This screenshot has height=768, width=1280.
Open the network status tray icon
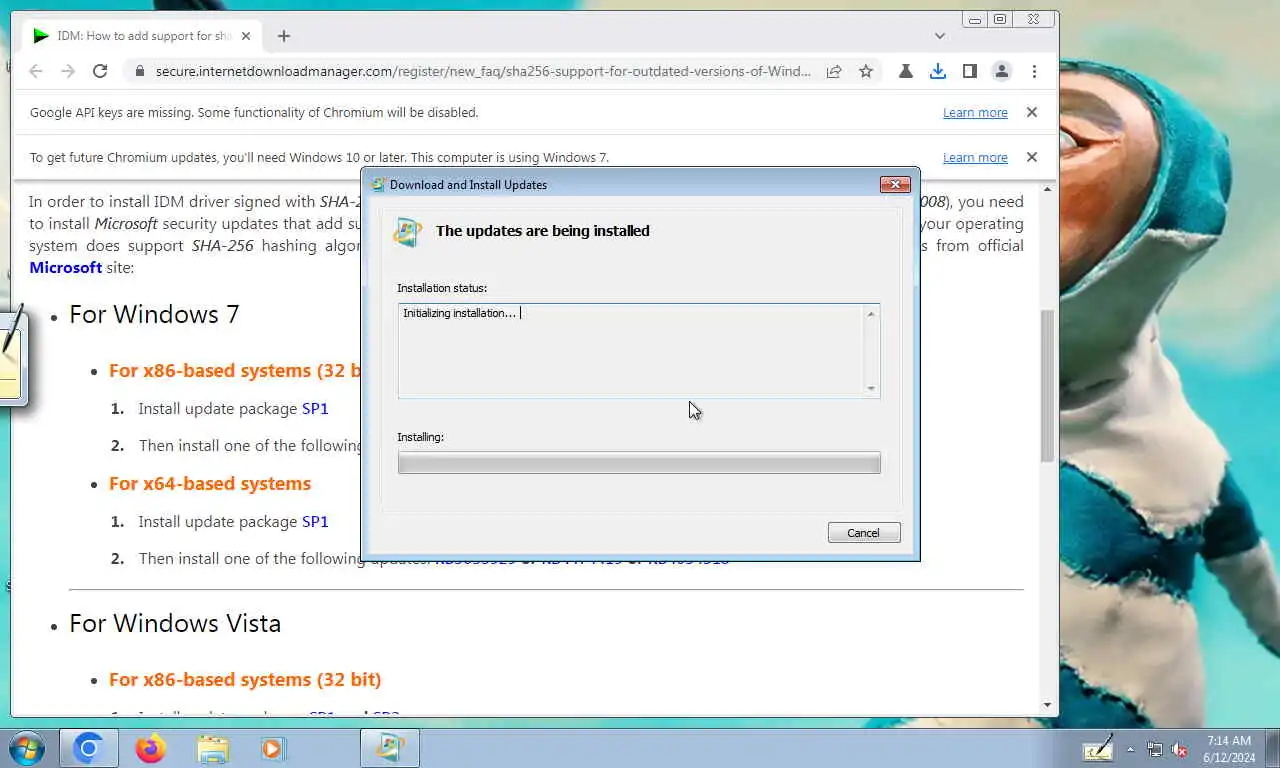pos(1155,749)
